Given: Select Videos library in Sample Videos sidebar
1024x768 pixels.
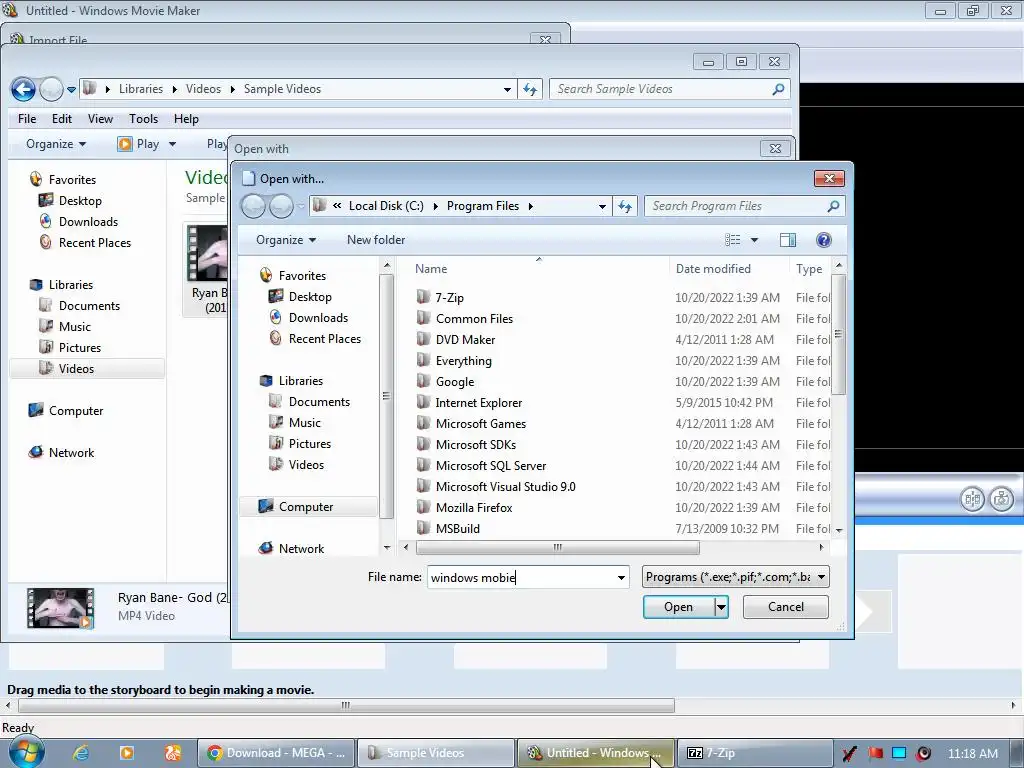Looking at the screenshot, I should [76, 369].
